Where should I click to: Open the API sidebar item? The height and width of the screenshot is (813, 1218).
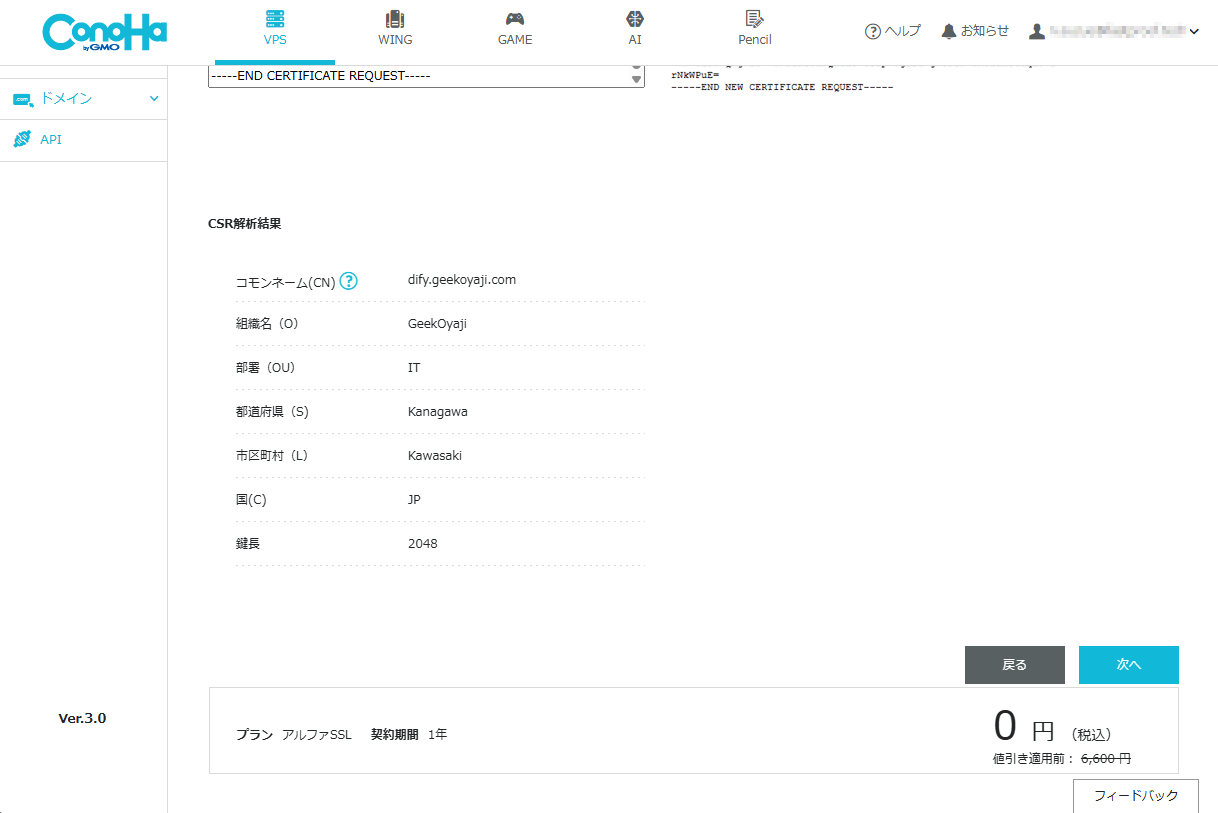click(83, 140)
